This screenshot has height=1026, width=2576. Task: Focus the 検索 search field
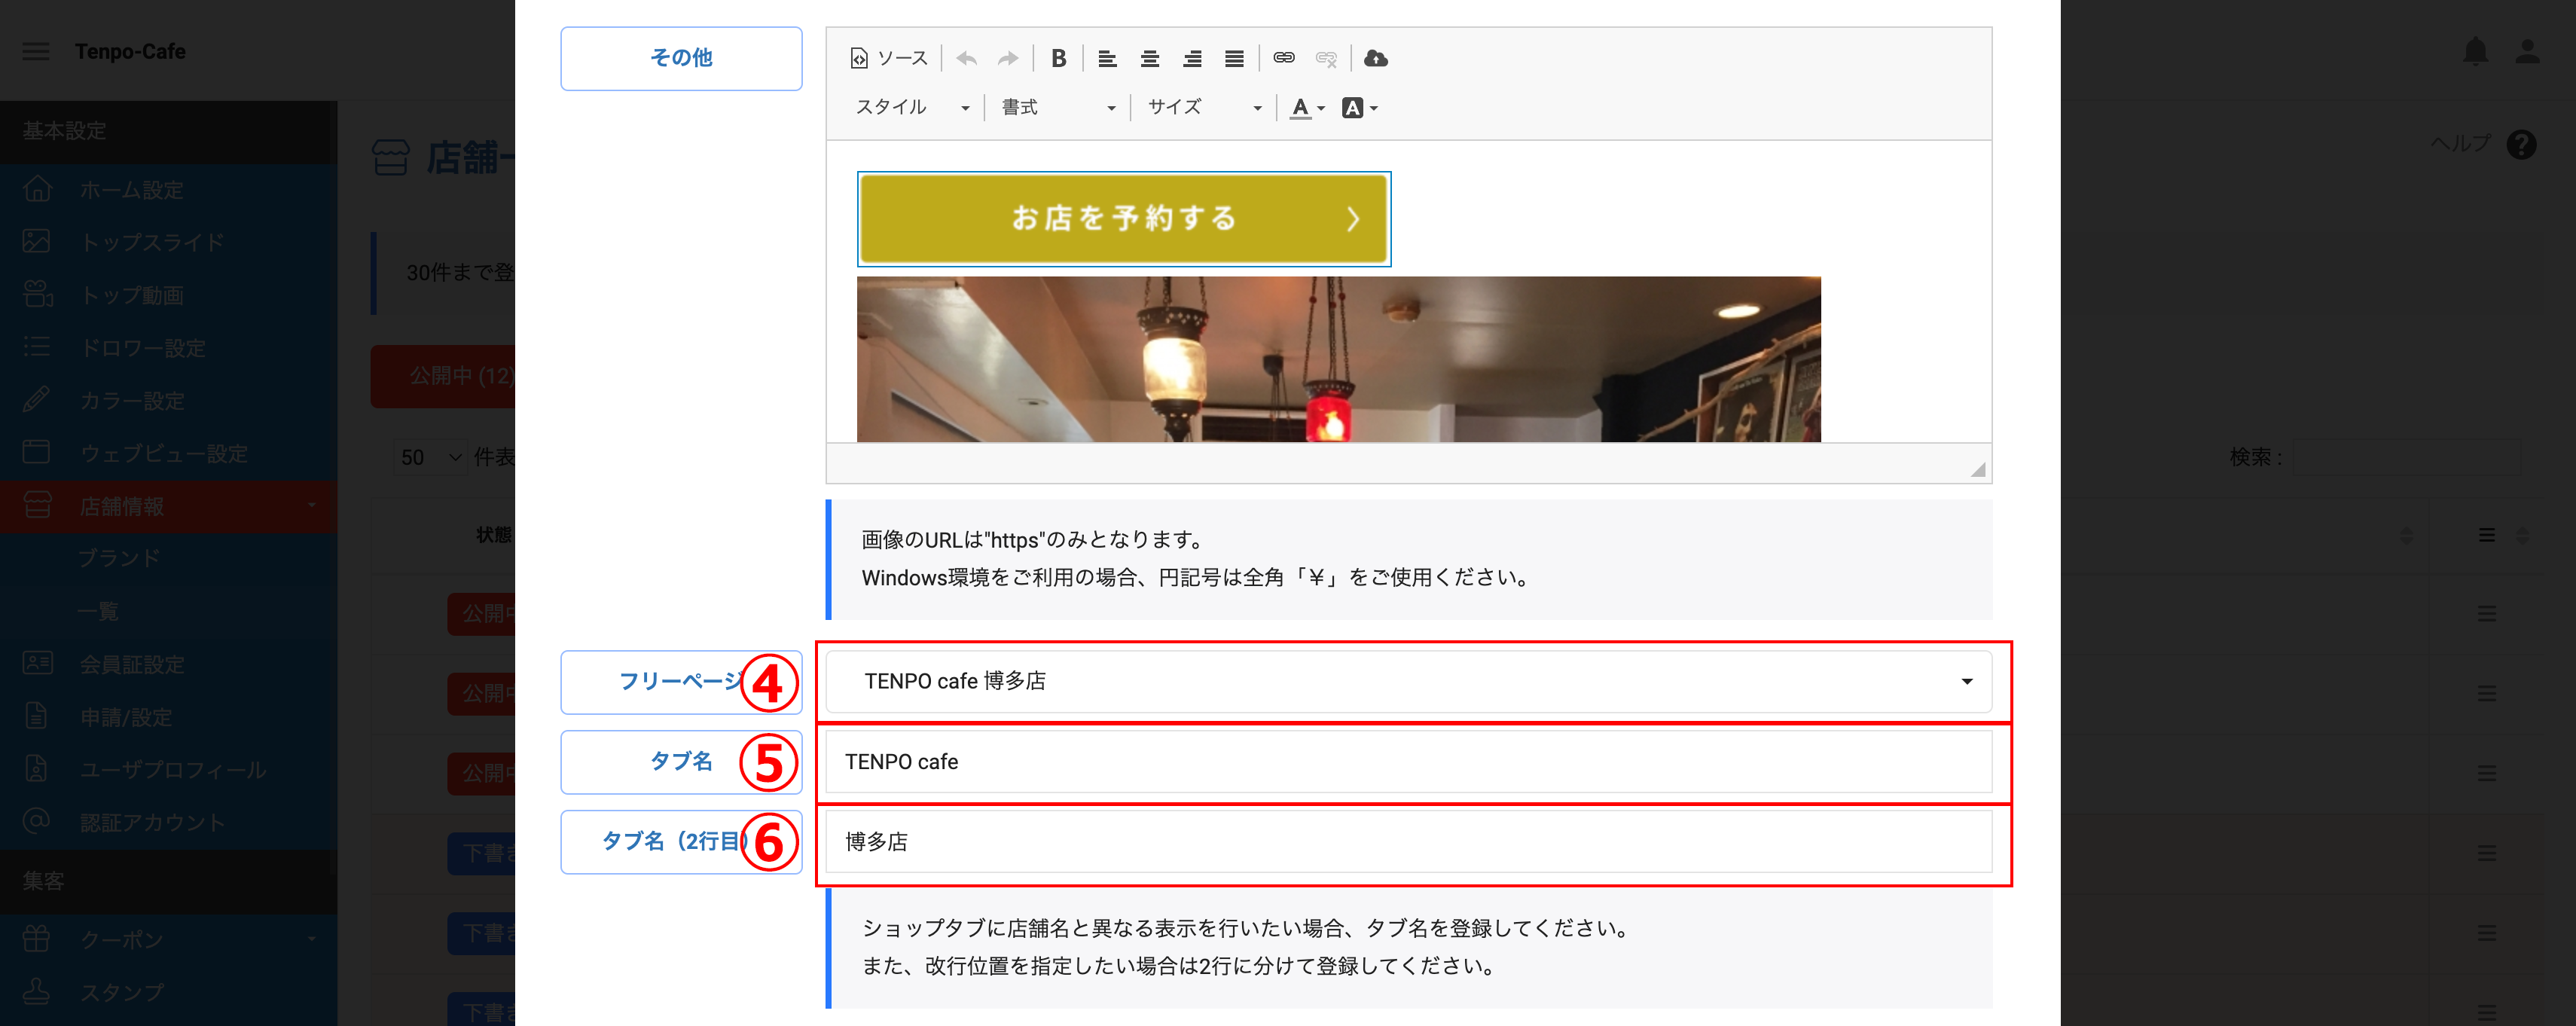pos(2406,457)
